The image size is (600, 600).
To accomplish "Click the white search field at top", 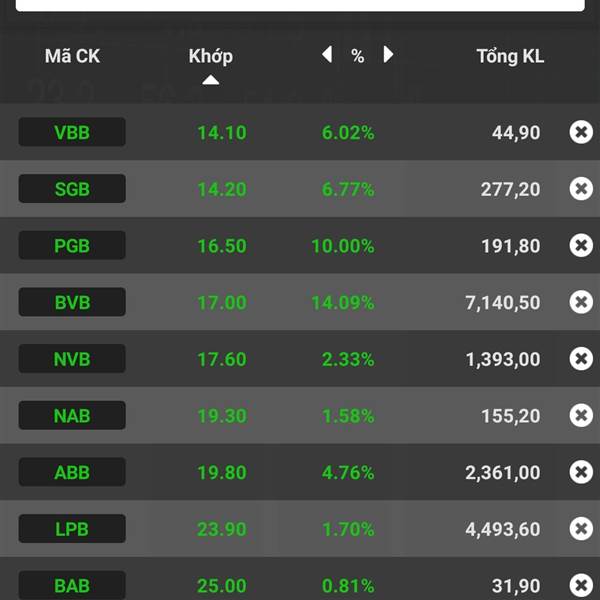I will point(300,5).
